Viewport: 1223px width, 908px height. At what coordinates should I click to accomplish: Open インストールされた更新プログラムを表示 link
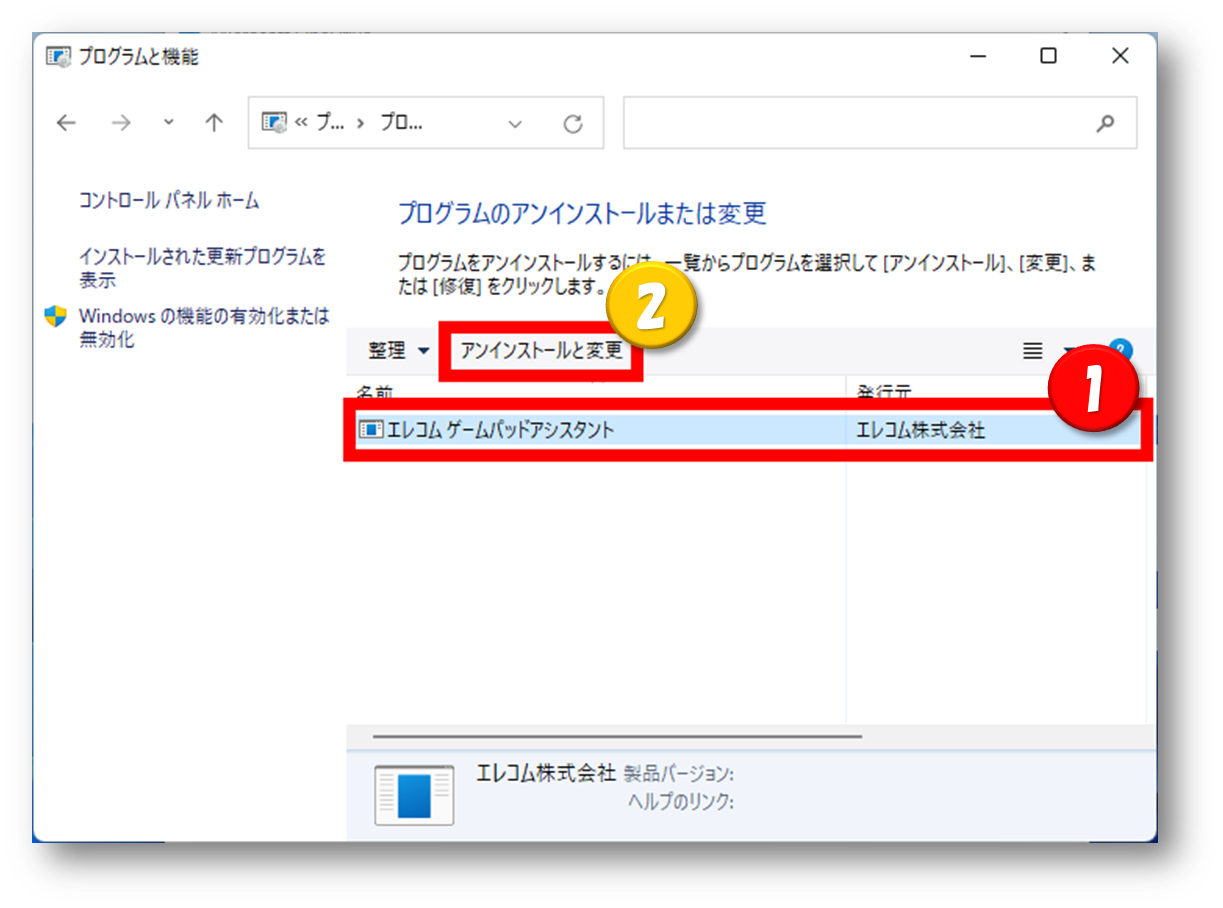(203, 269)
